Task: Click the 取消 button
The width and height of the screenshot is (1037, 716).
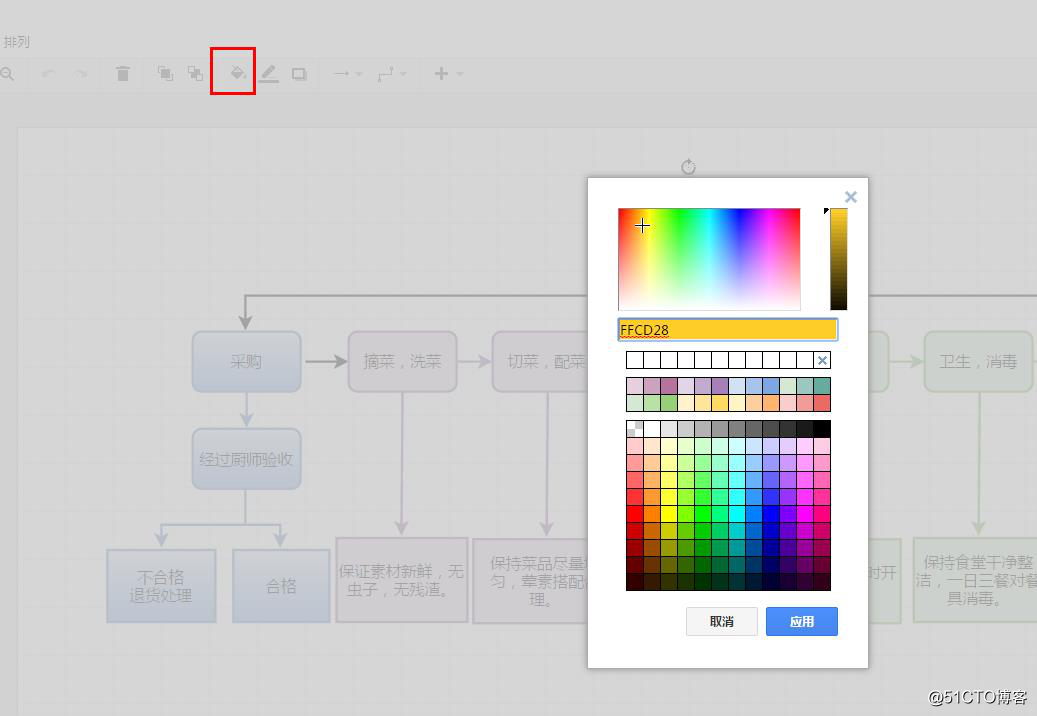Action: pyautogui.click(x=722, y=621)
